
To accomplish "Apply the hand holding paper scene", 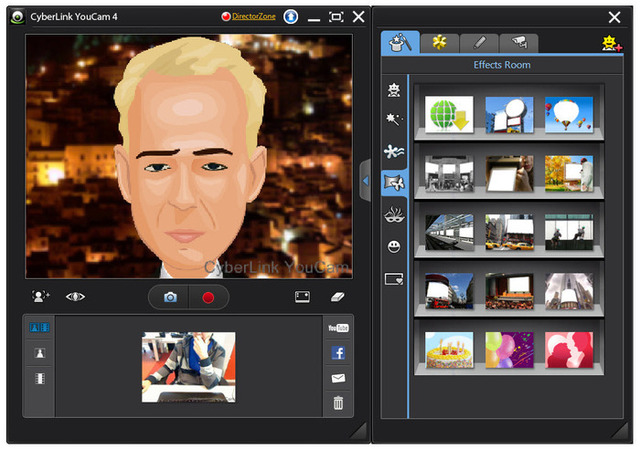I will pyautogui.click(x=509, y=173).
